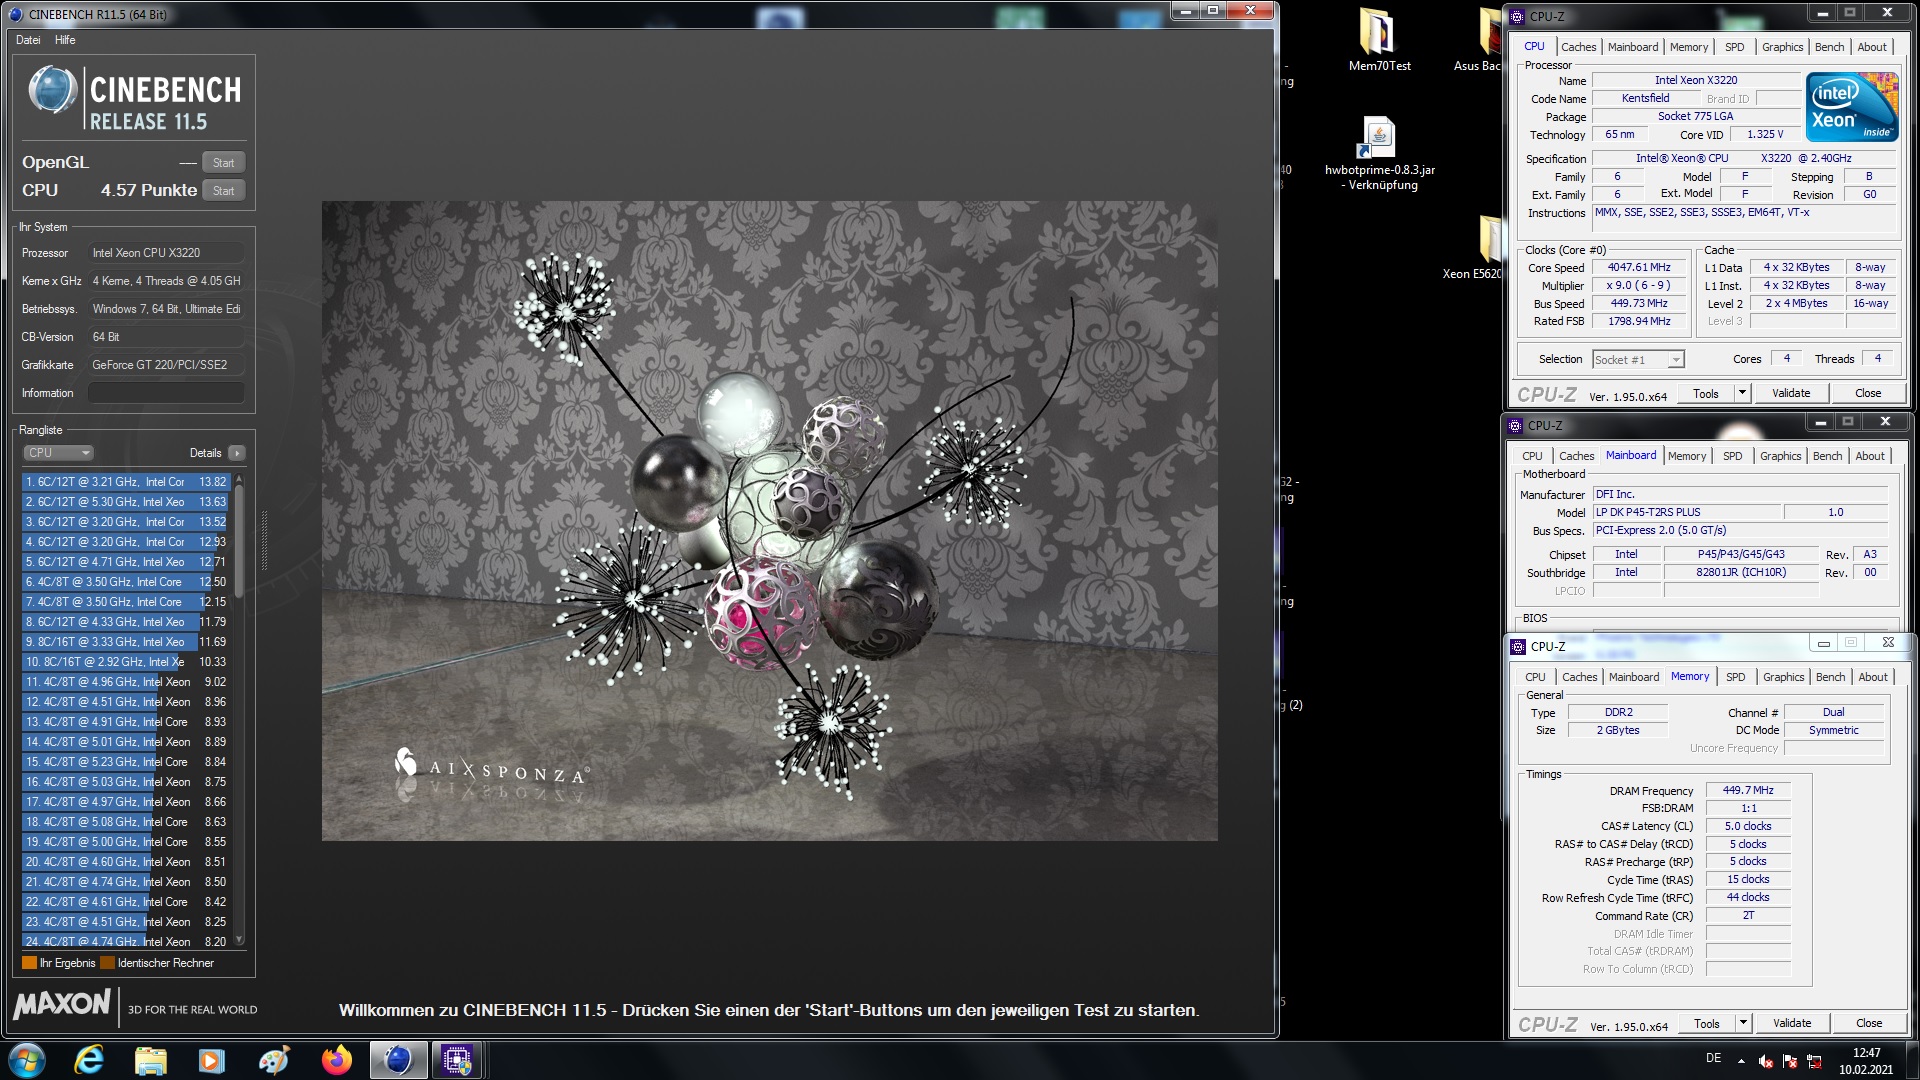Screen dimensions: 1920x1080
Task: Open Windows Explorer from the taskbar
Action: click(x=151, y=1060)
